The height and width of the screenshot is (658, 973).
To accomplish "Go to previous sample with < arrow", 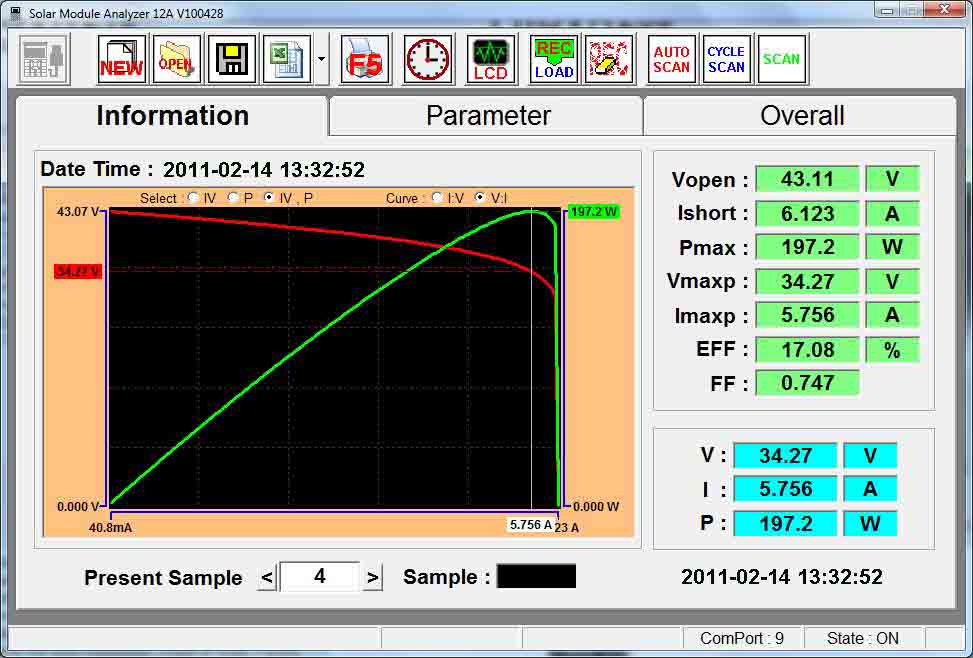I will pyautogui.click(x=267, y=577).
